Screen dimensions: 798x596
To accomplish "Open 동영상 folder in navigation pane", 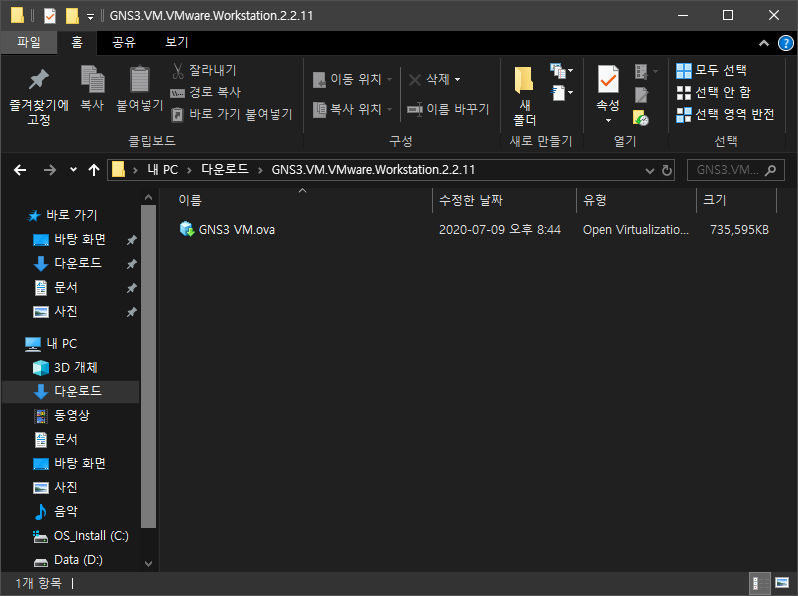I will tap(62, 416).
